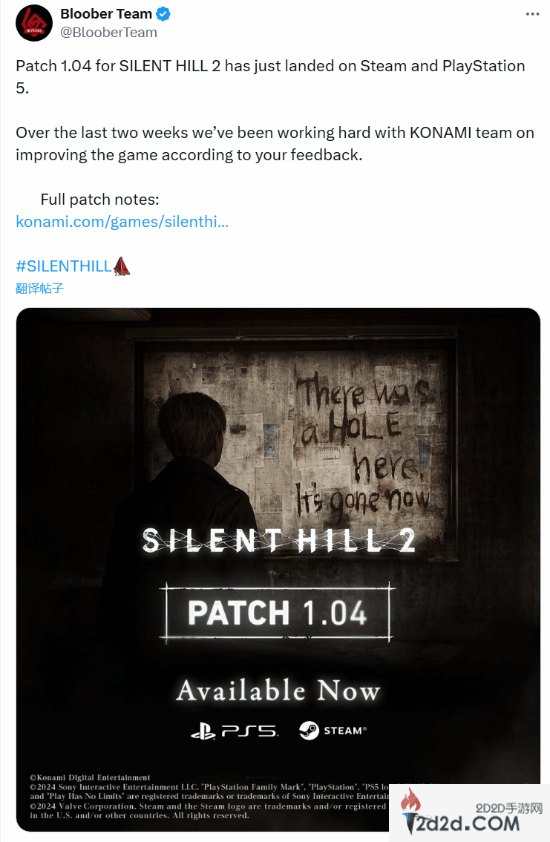This screenshot has width=550, height=842.
Task: Click the Konami Digital Entertainment copyright line
Action: pyautogui.click(x=90, y=777)
